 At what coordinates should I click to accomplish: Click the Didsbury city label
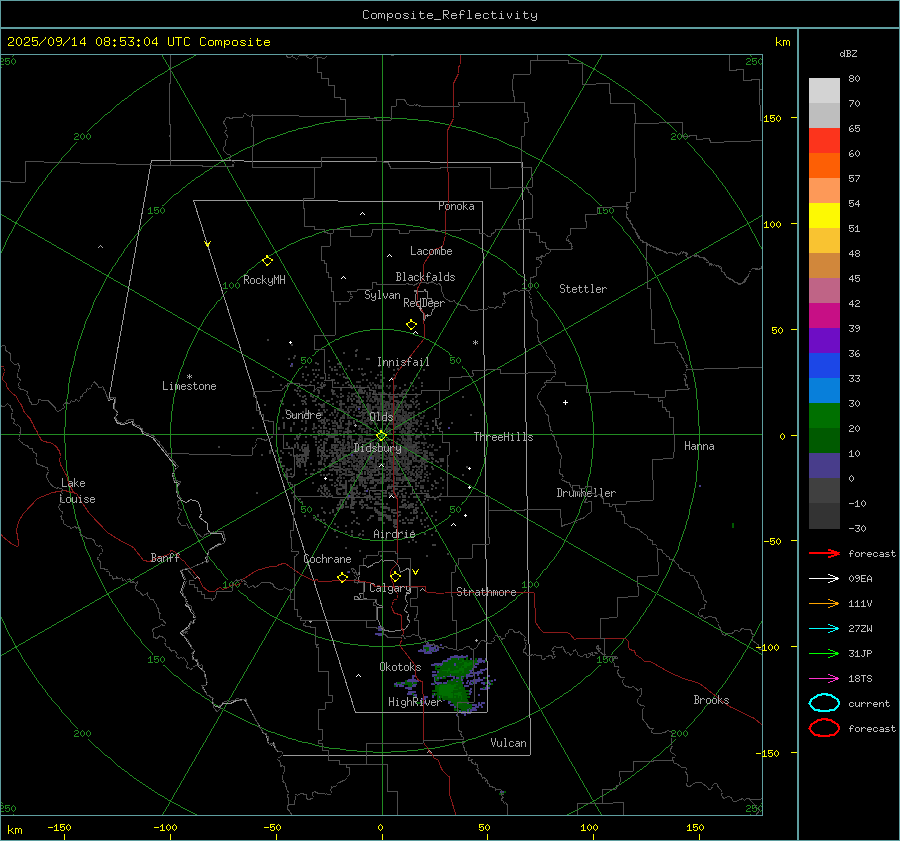click(x=377, y=448)
